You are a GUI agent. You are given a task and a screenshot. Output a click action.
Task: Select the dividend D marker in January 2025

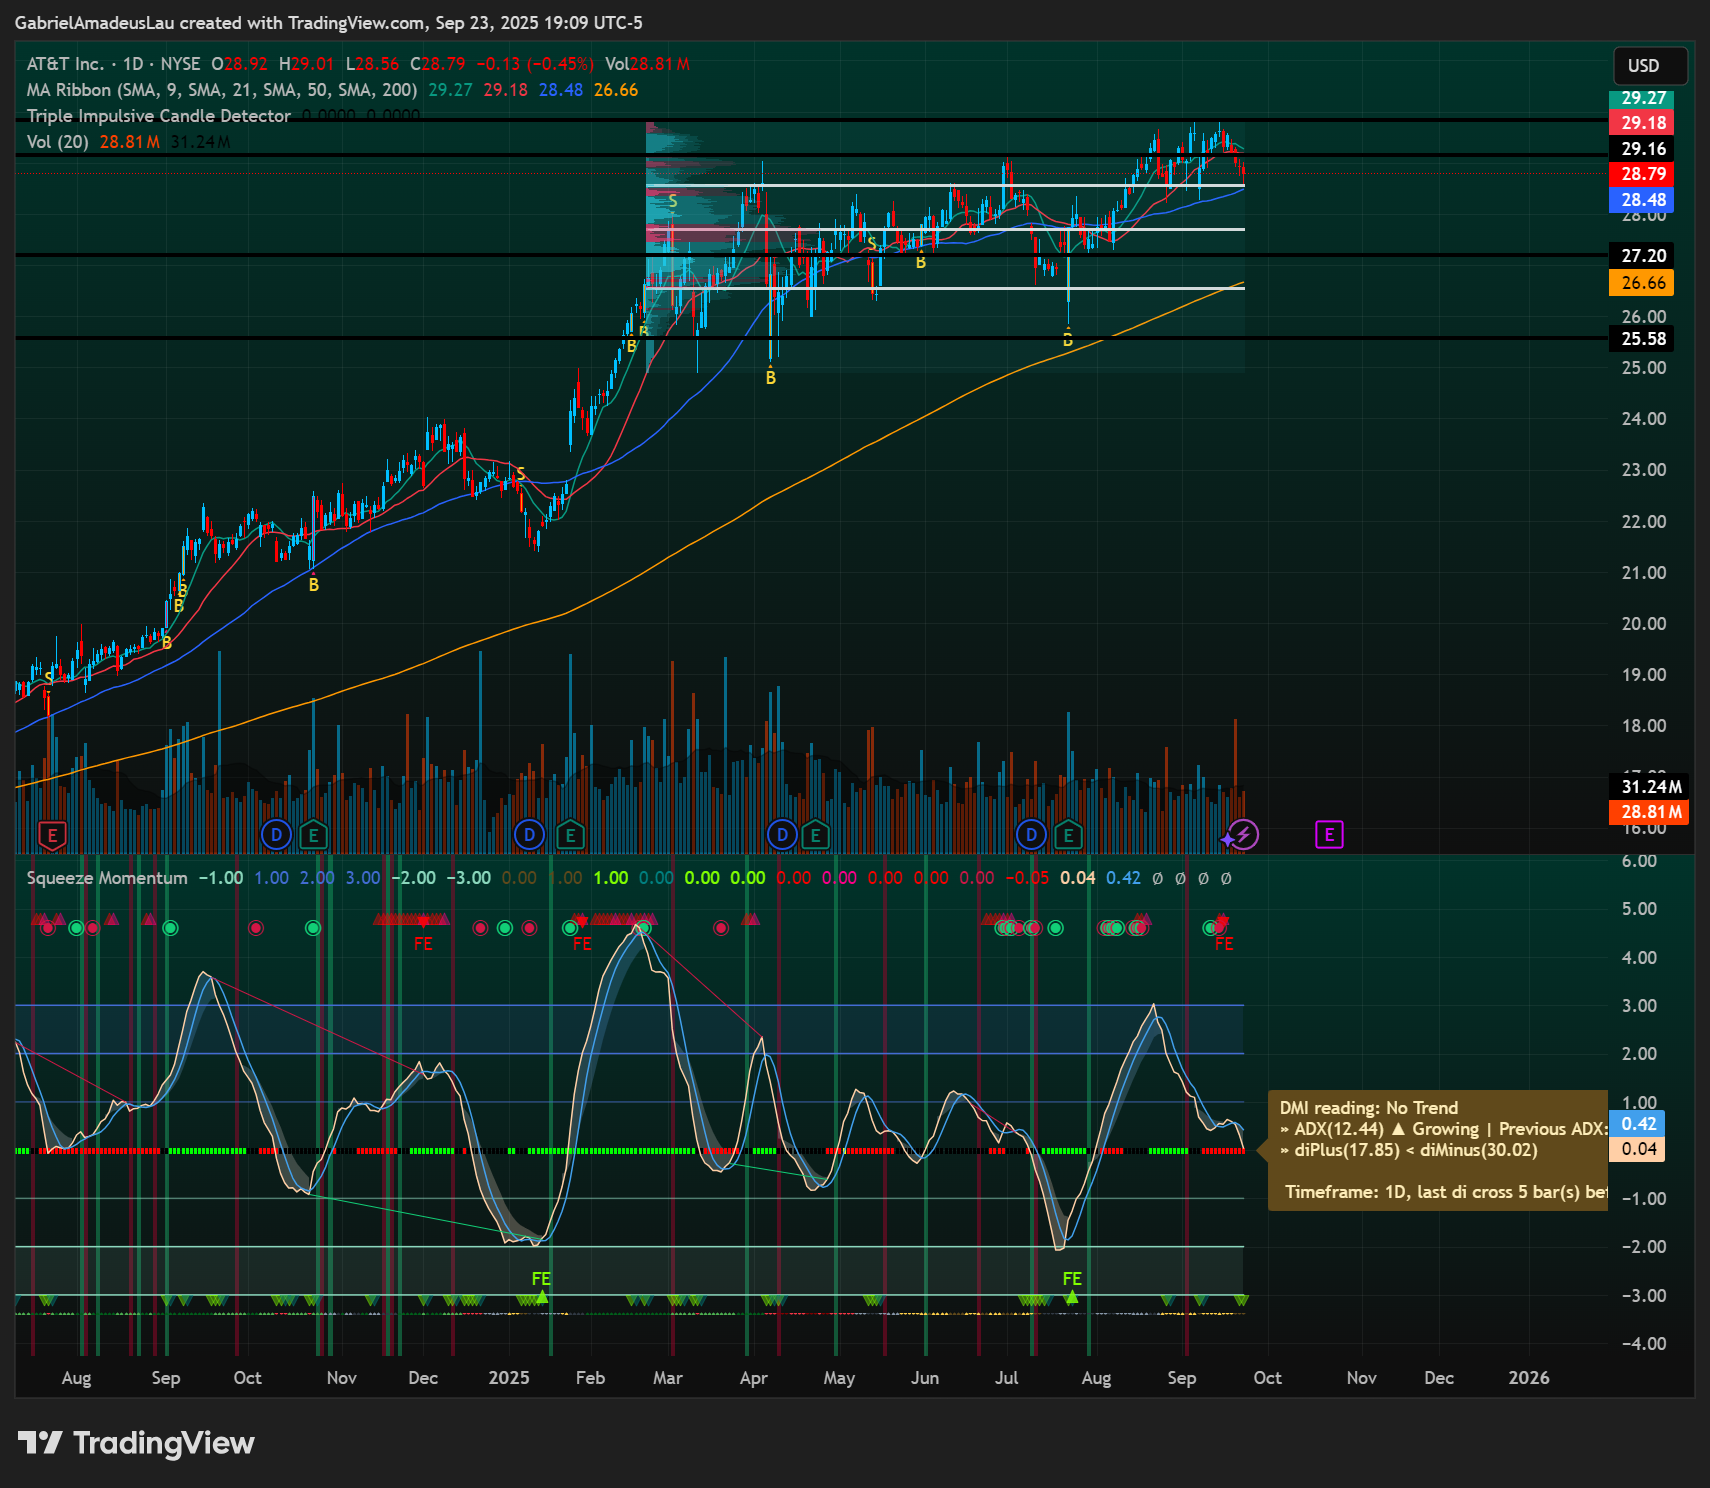(x=529, y=834)
